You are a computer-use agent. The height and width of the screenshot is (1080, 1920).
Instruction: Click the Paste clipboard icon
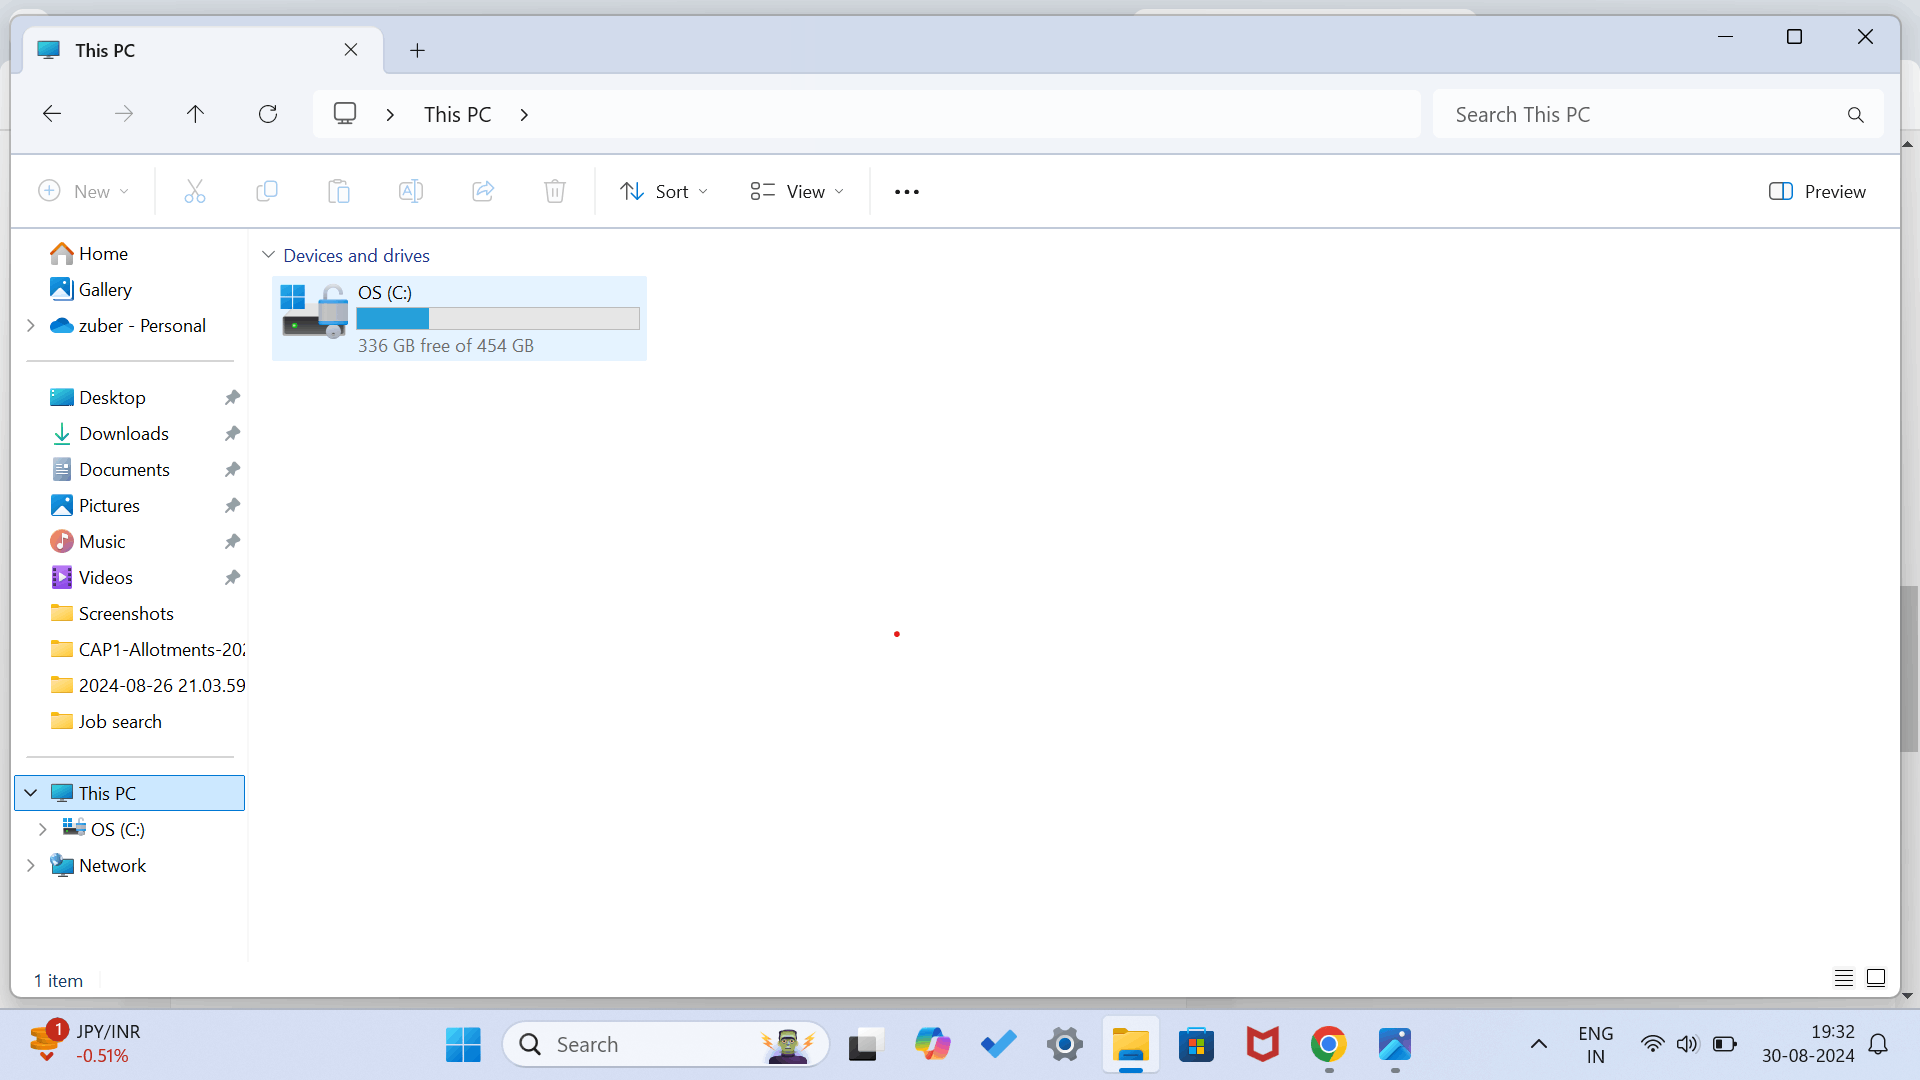(339, 191)
